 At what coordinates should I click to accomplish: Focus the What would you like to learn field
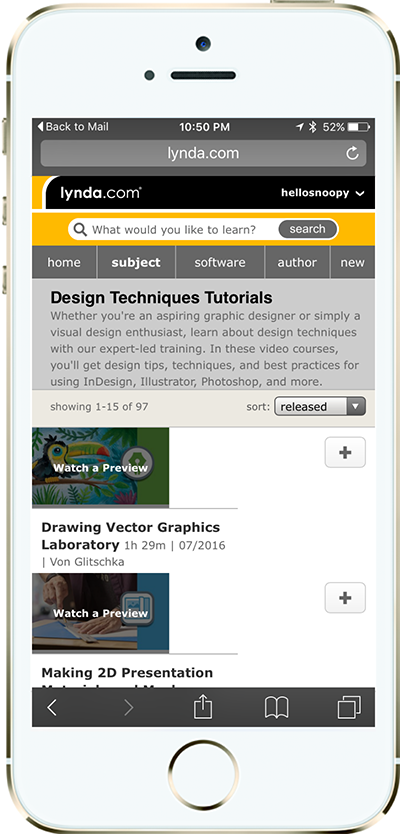tap(174, 230)
